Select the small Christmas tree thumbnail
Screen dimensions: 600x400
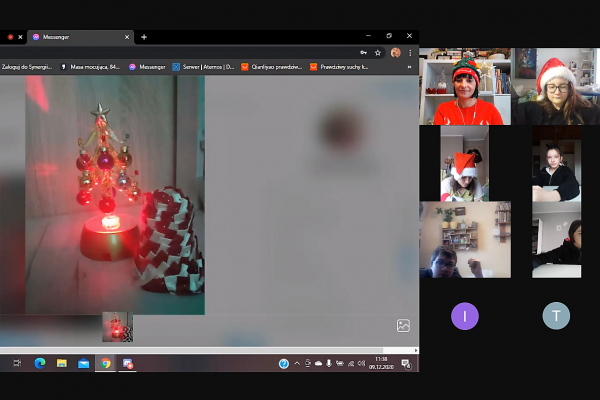[117, 327]
